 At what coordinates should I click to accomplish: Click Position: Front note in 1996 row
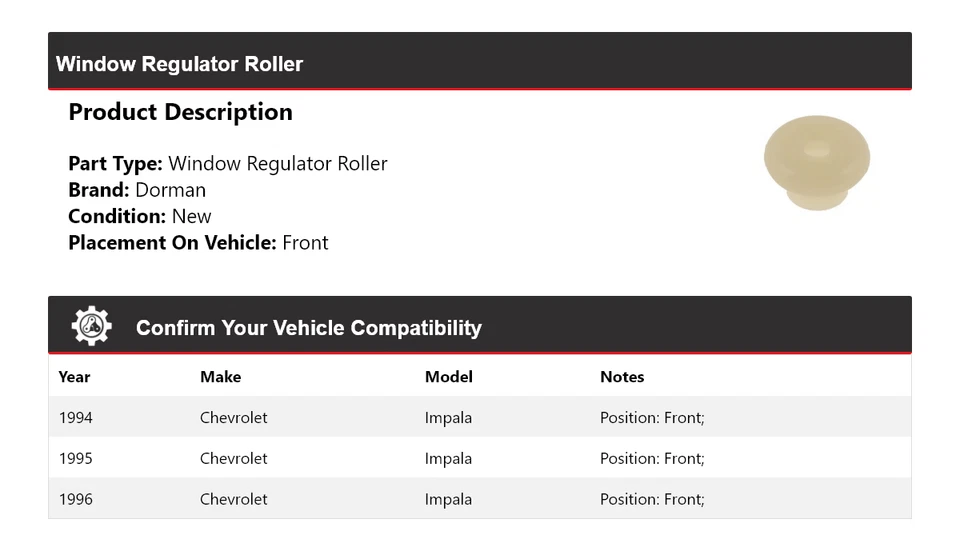click(x=652, y=499)
